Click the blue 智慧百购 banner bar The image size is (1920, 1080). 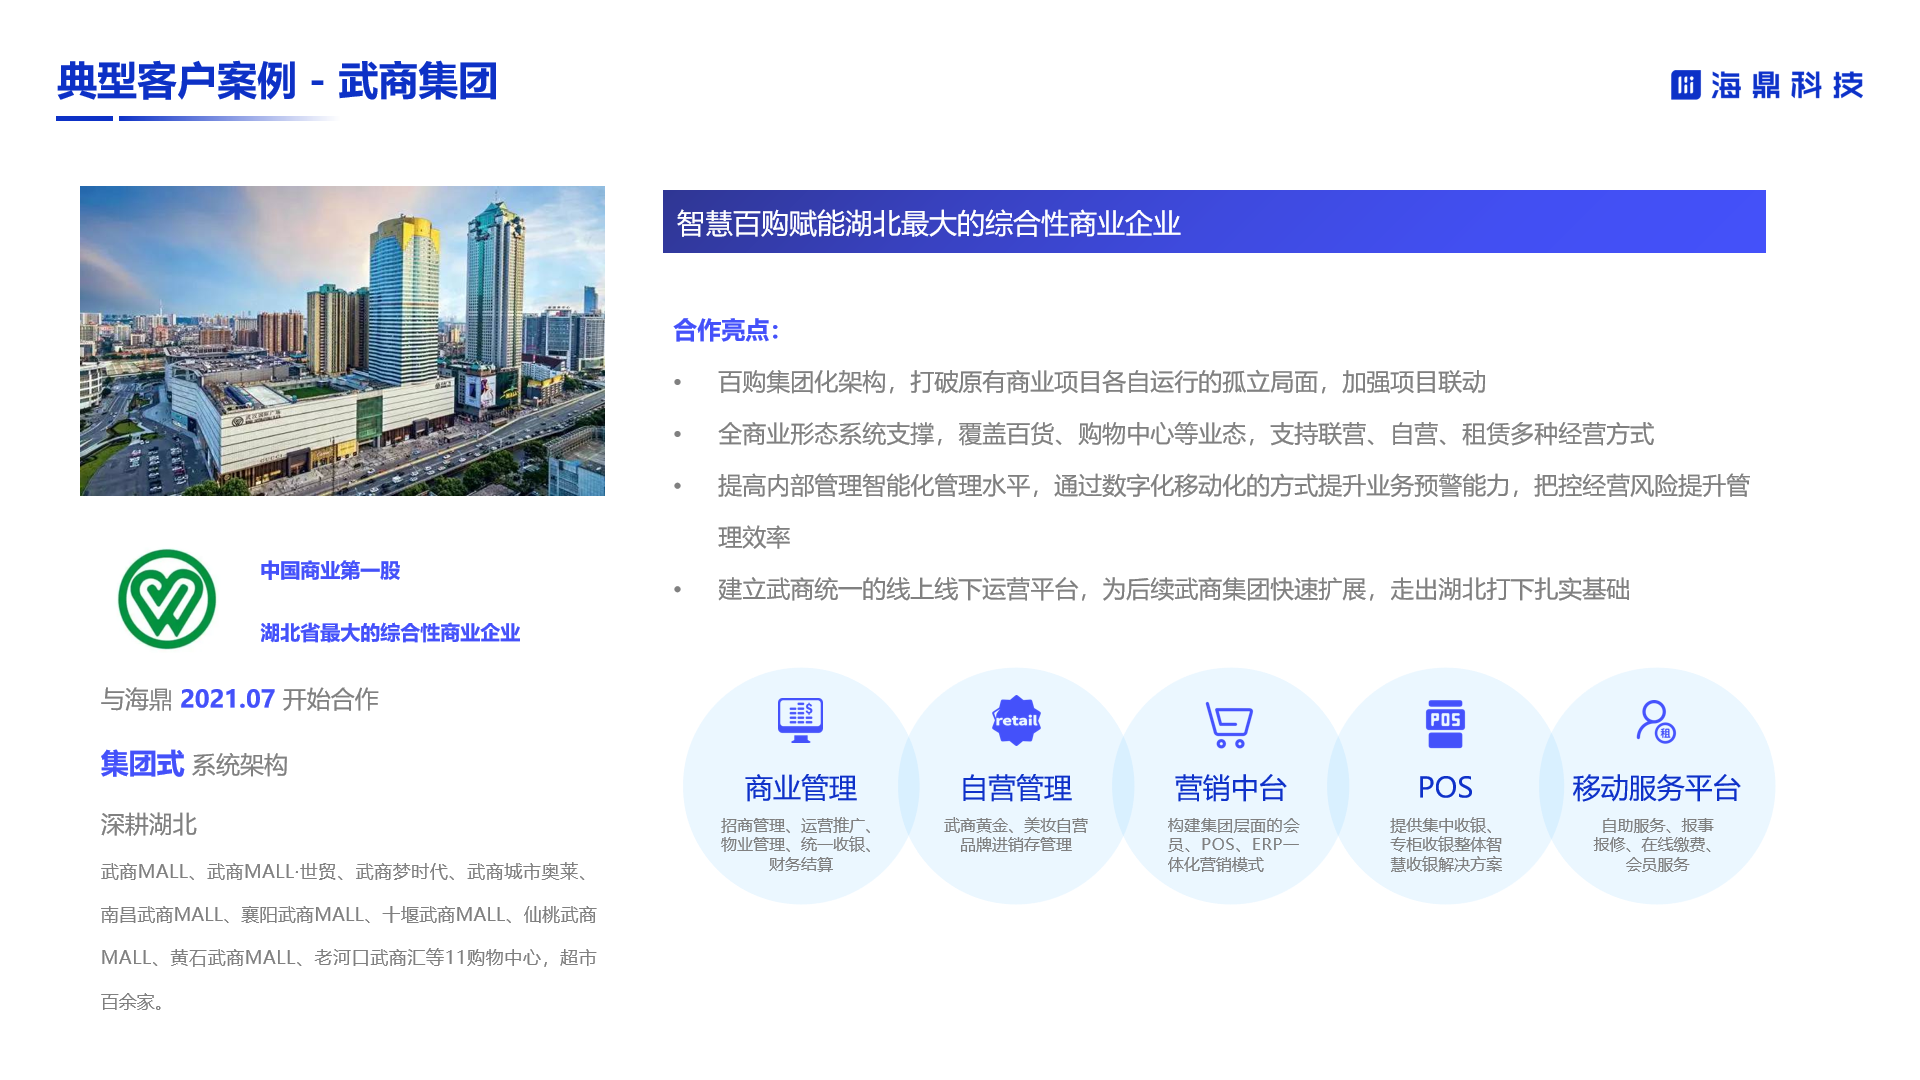pos(1213,222)
